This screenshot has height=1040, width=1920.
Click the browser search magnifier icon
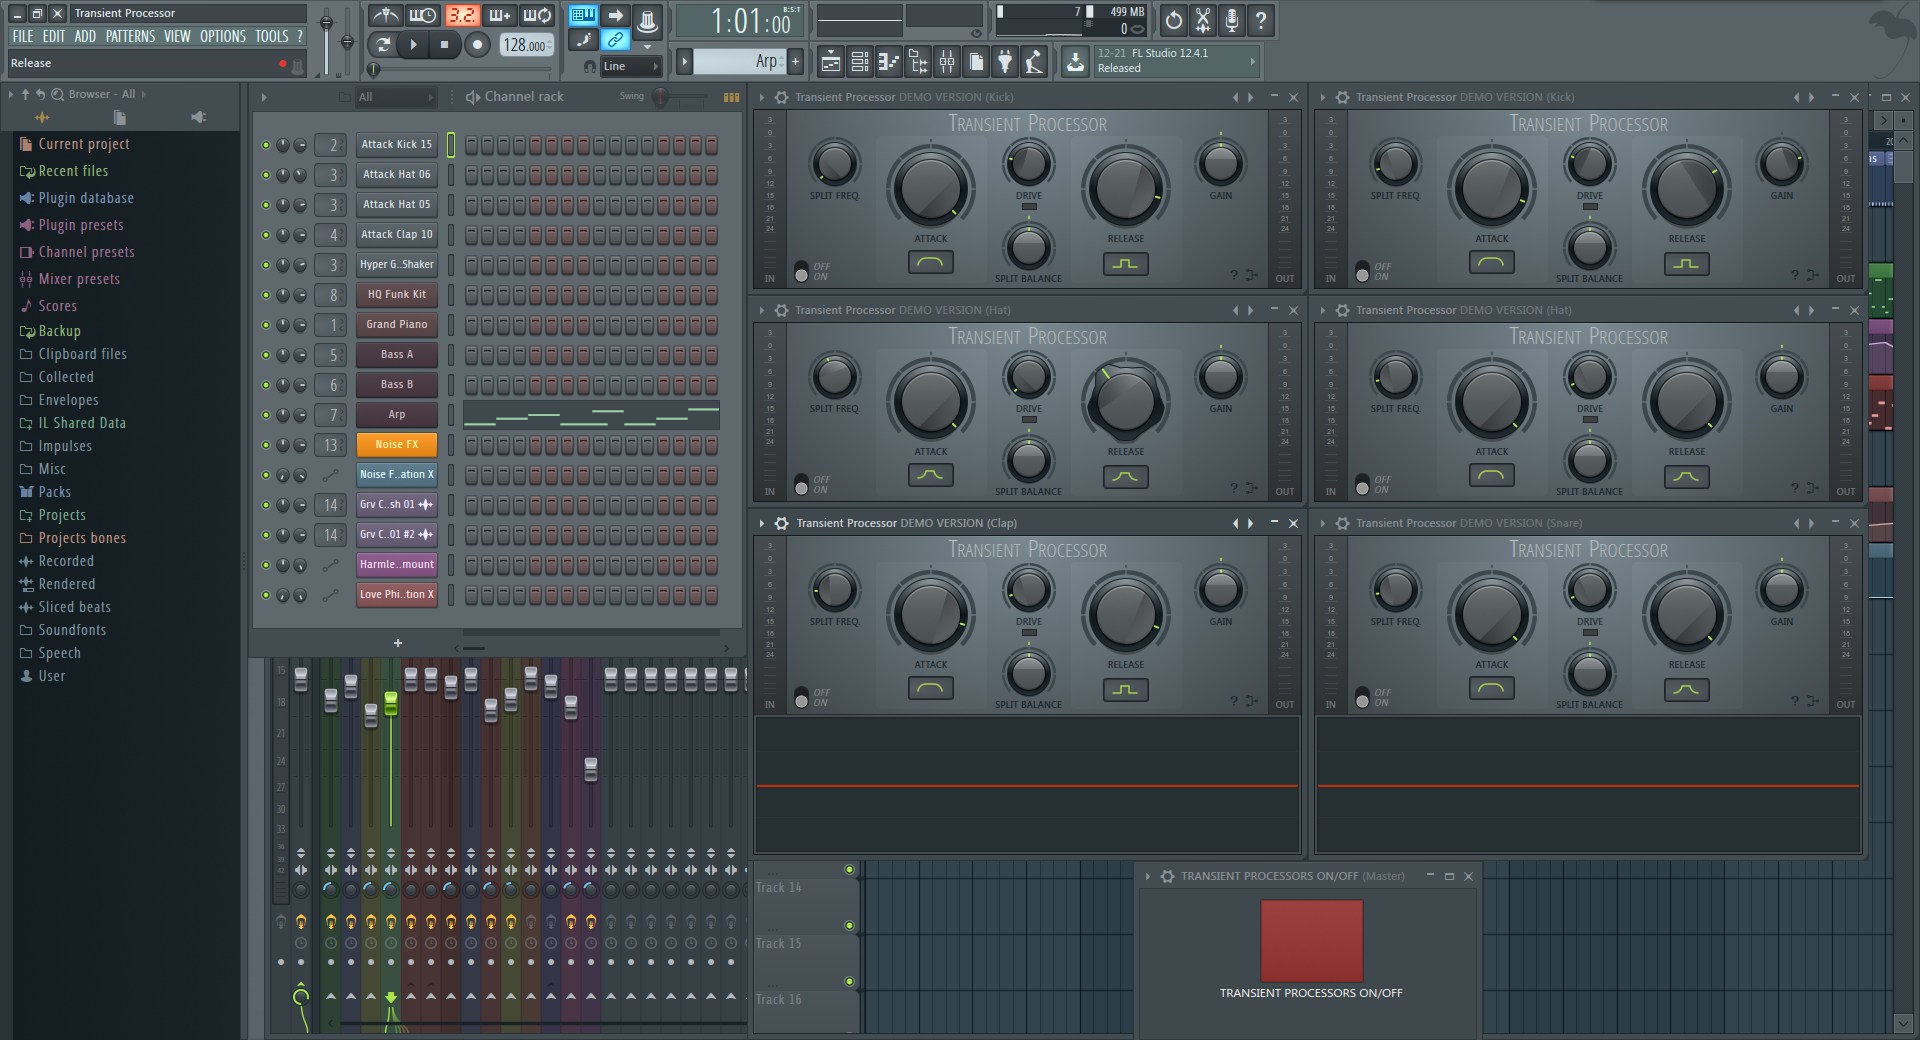[x=57, y=94]
